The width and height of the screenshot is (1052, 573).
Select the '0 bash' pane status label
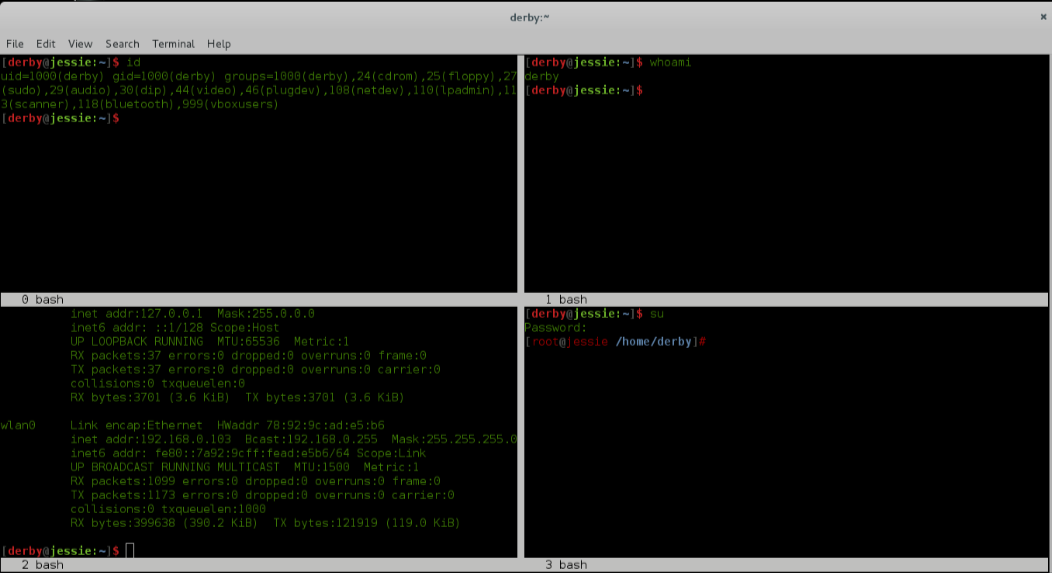42,299
